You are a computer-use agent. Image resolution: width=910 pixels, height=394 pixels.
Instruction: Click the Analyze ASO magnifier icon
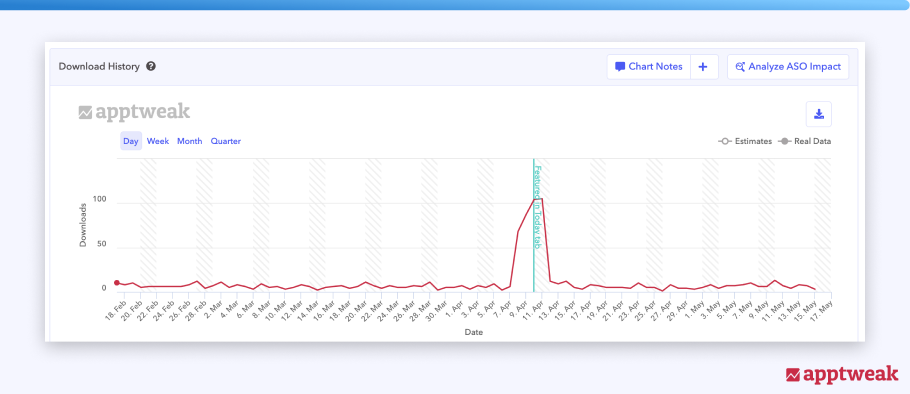[740, 67]
